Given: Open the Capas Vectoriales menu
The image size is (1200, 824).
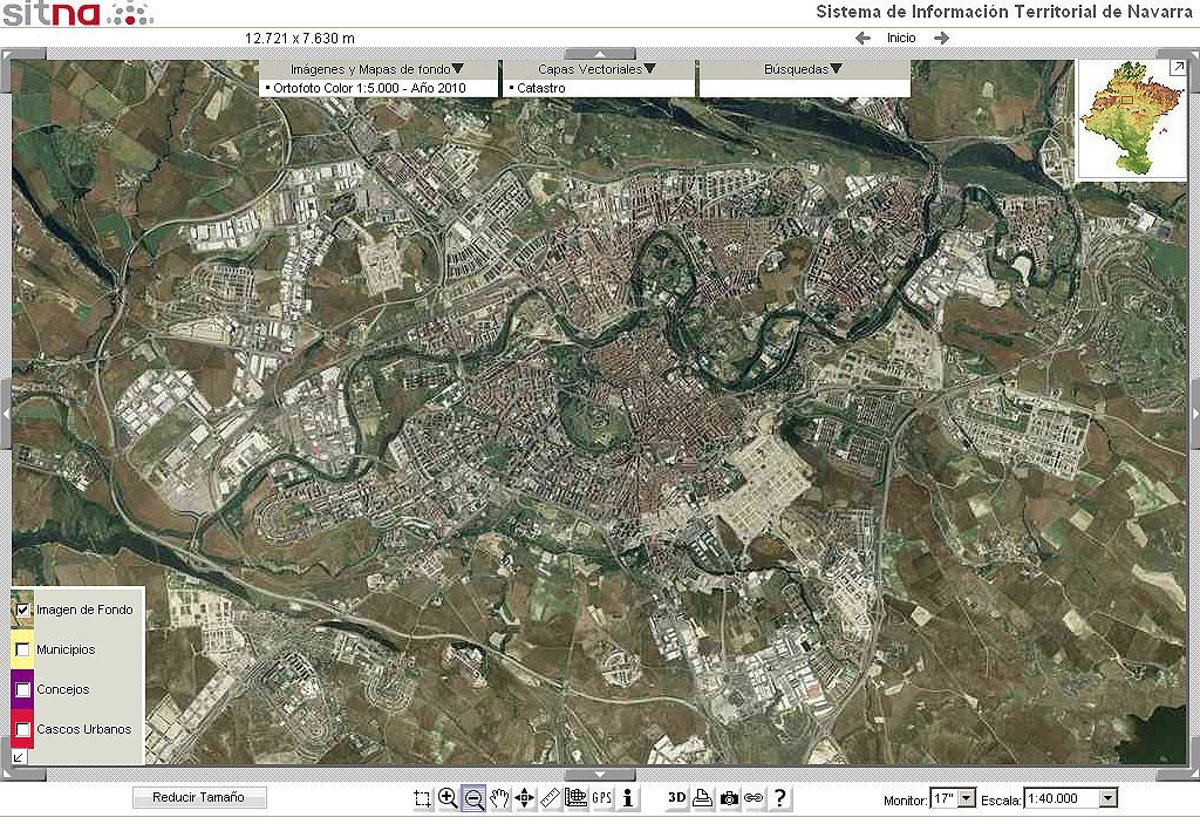Looking at the screenshot, I should 597,69.
